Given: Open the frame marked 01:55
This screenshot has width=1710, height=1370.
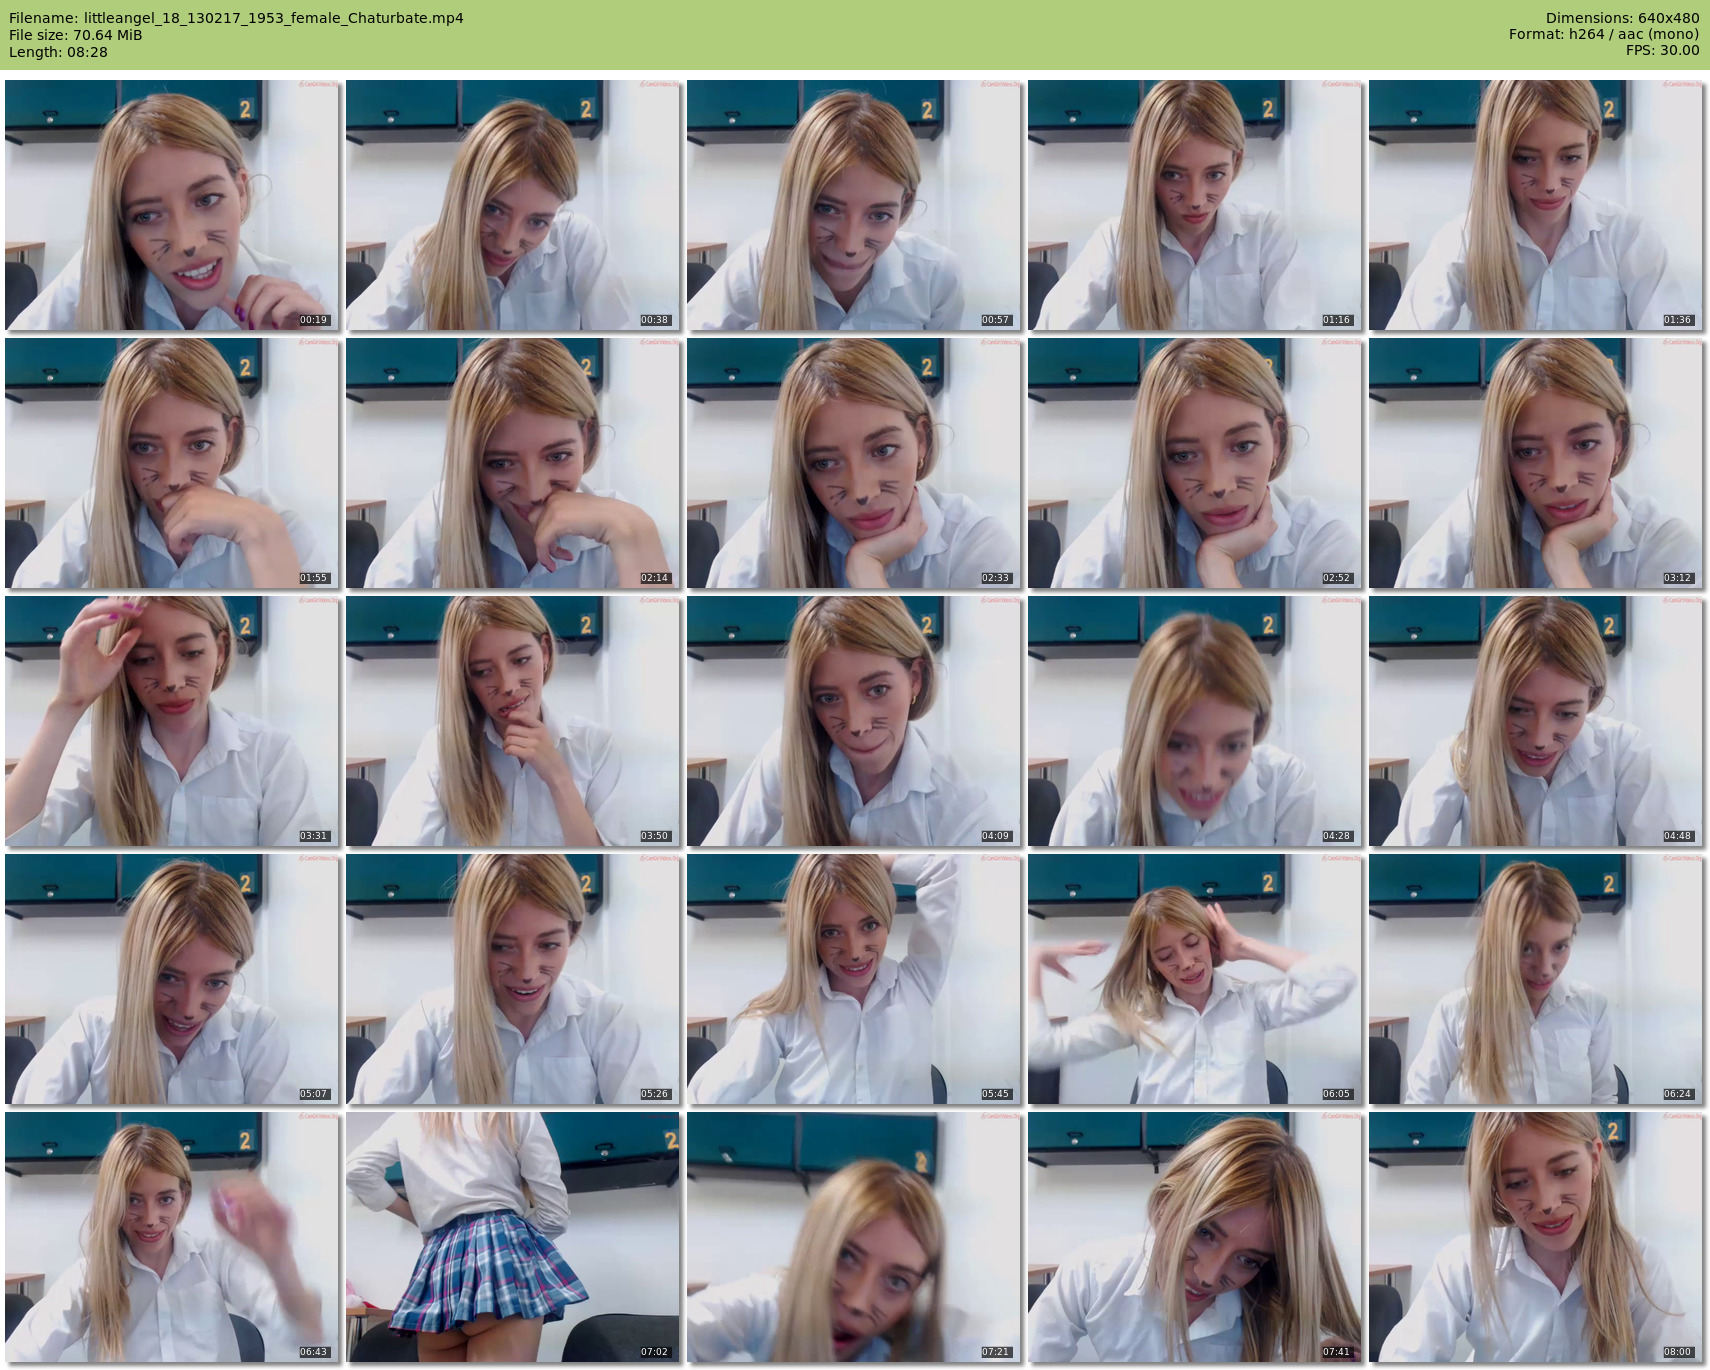Looking at the screenshot, I should pyautogui.click(x=171, y=463).
